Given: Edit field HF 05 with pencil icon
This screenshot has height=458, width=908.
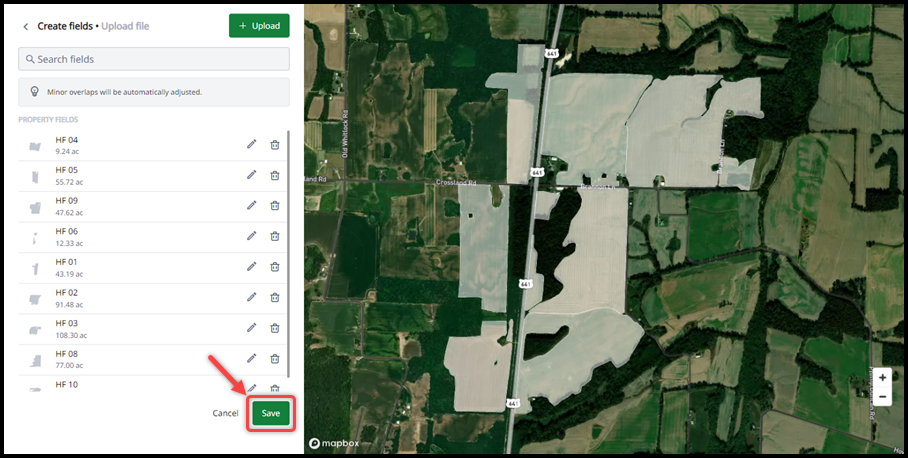Looking at the screenshot, I should (251, 175).
